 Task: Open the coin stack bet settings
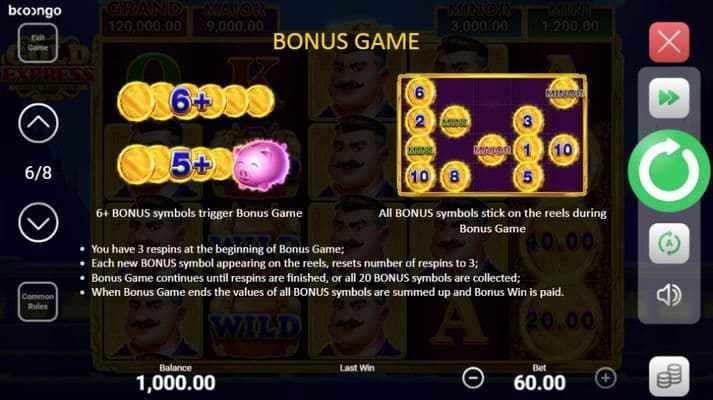(669, 377)
